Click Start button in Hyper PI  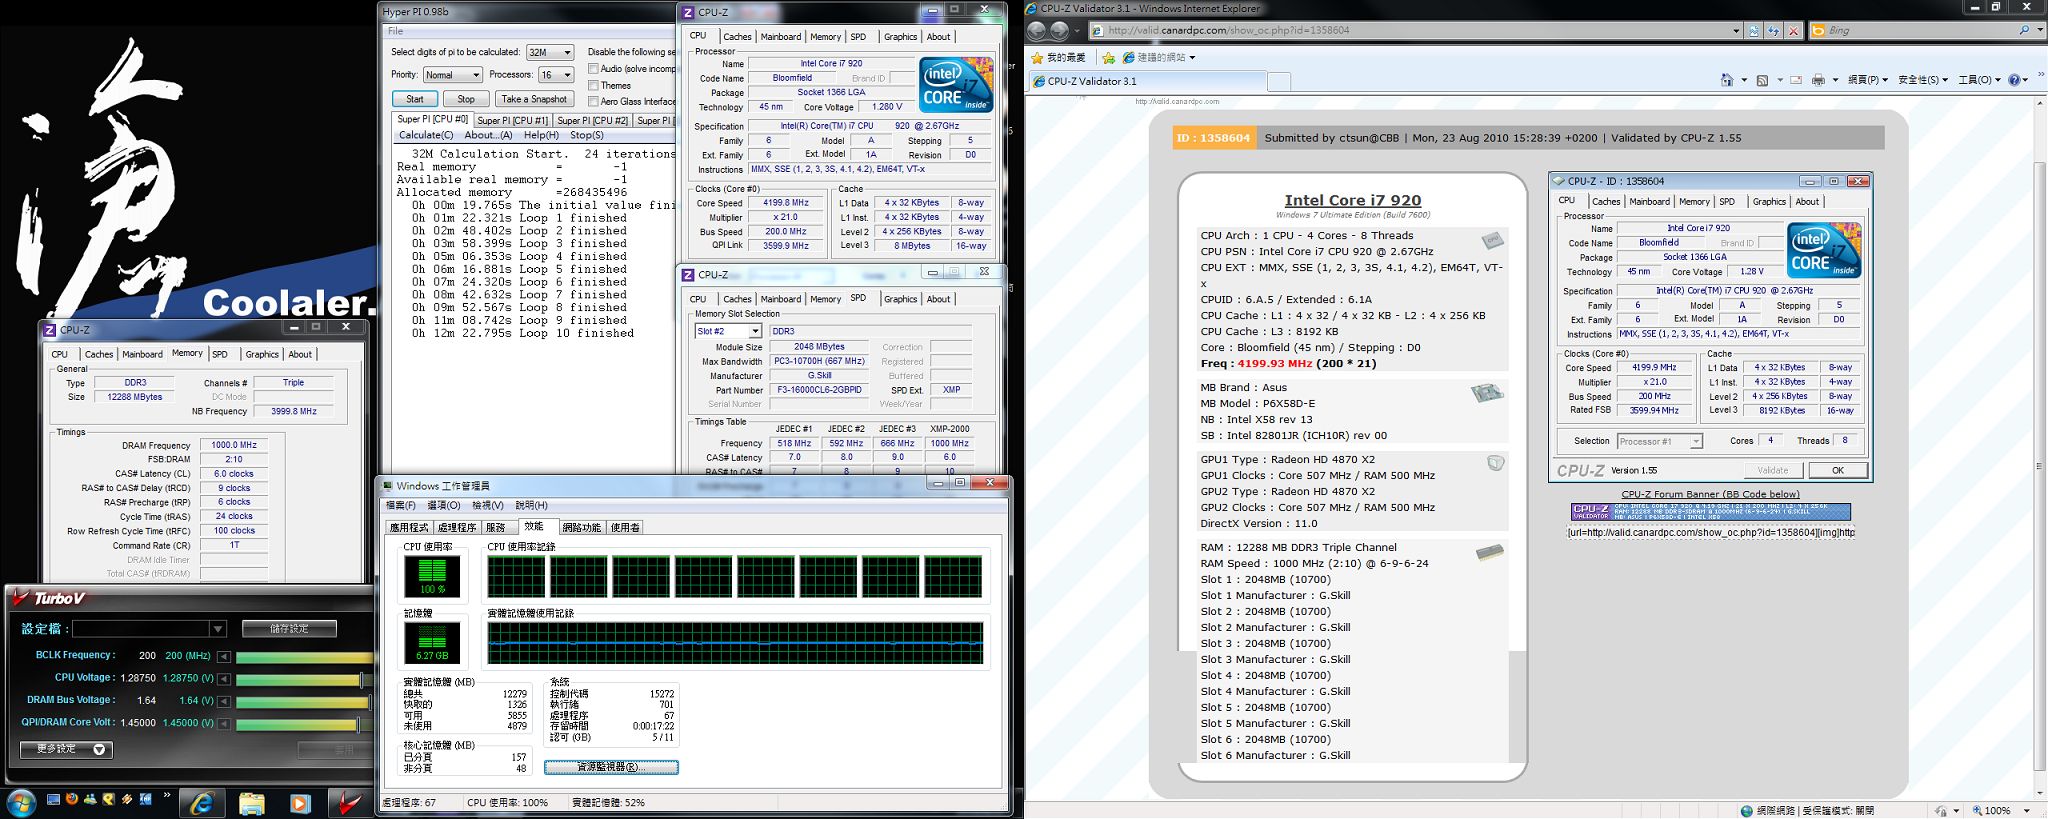[414, 99]
